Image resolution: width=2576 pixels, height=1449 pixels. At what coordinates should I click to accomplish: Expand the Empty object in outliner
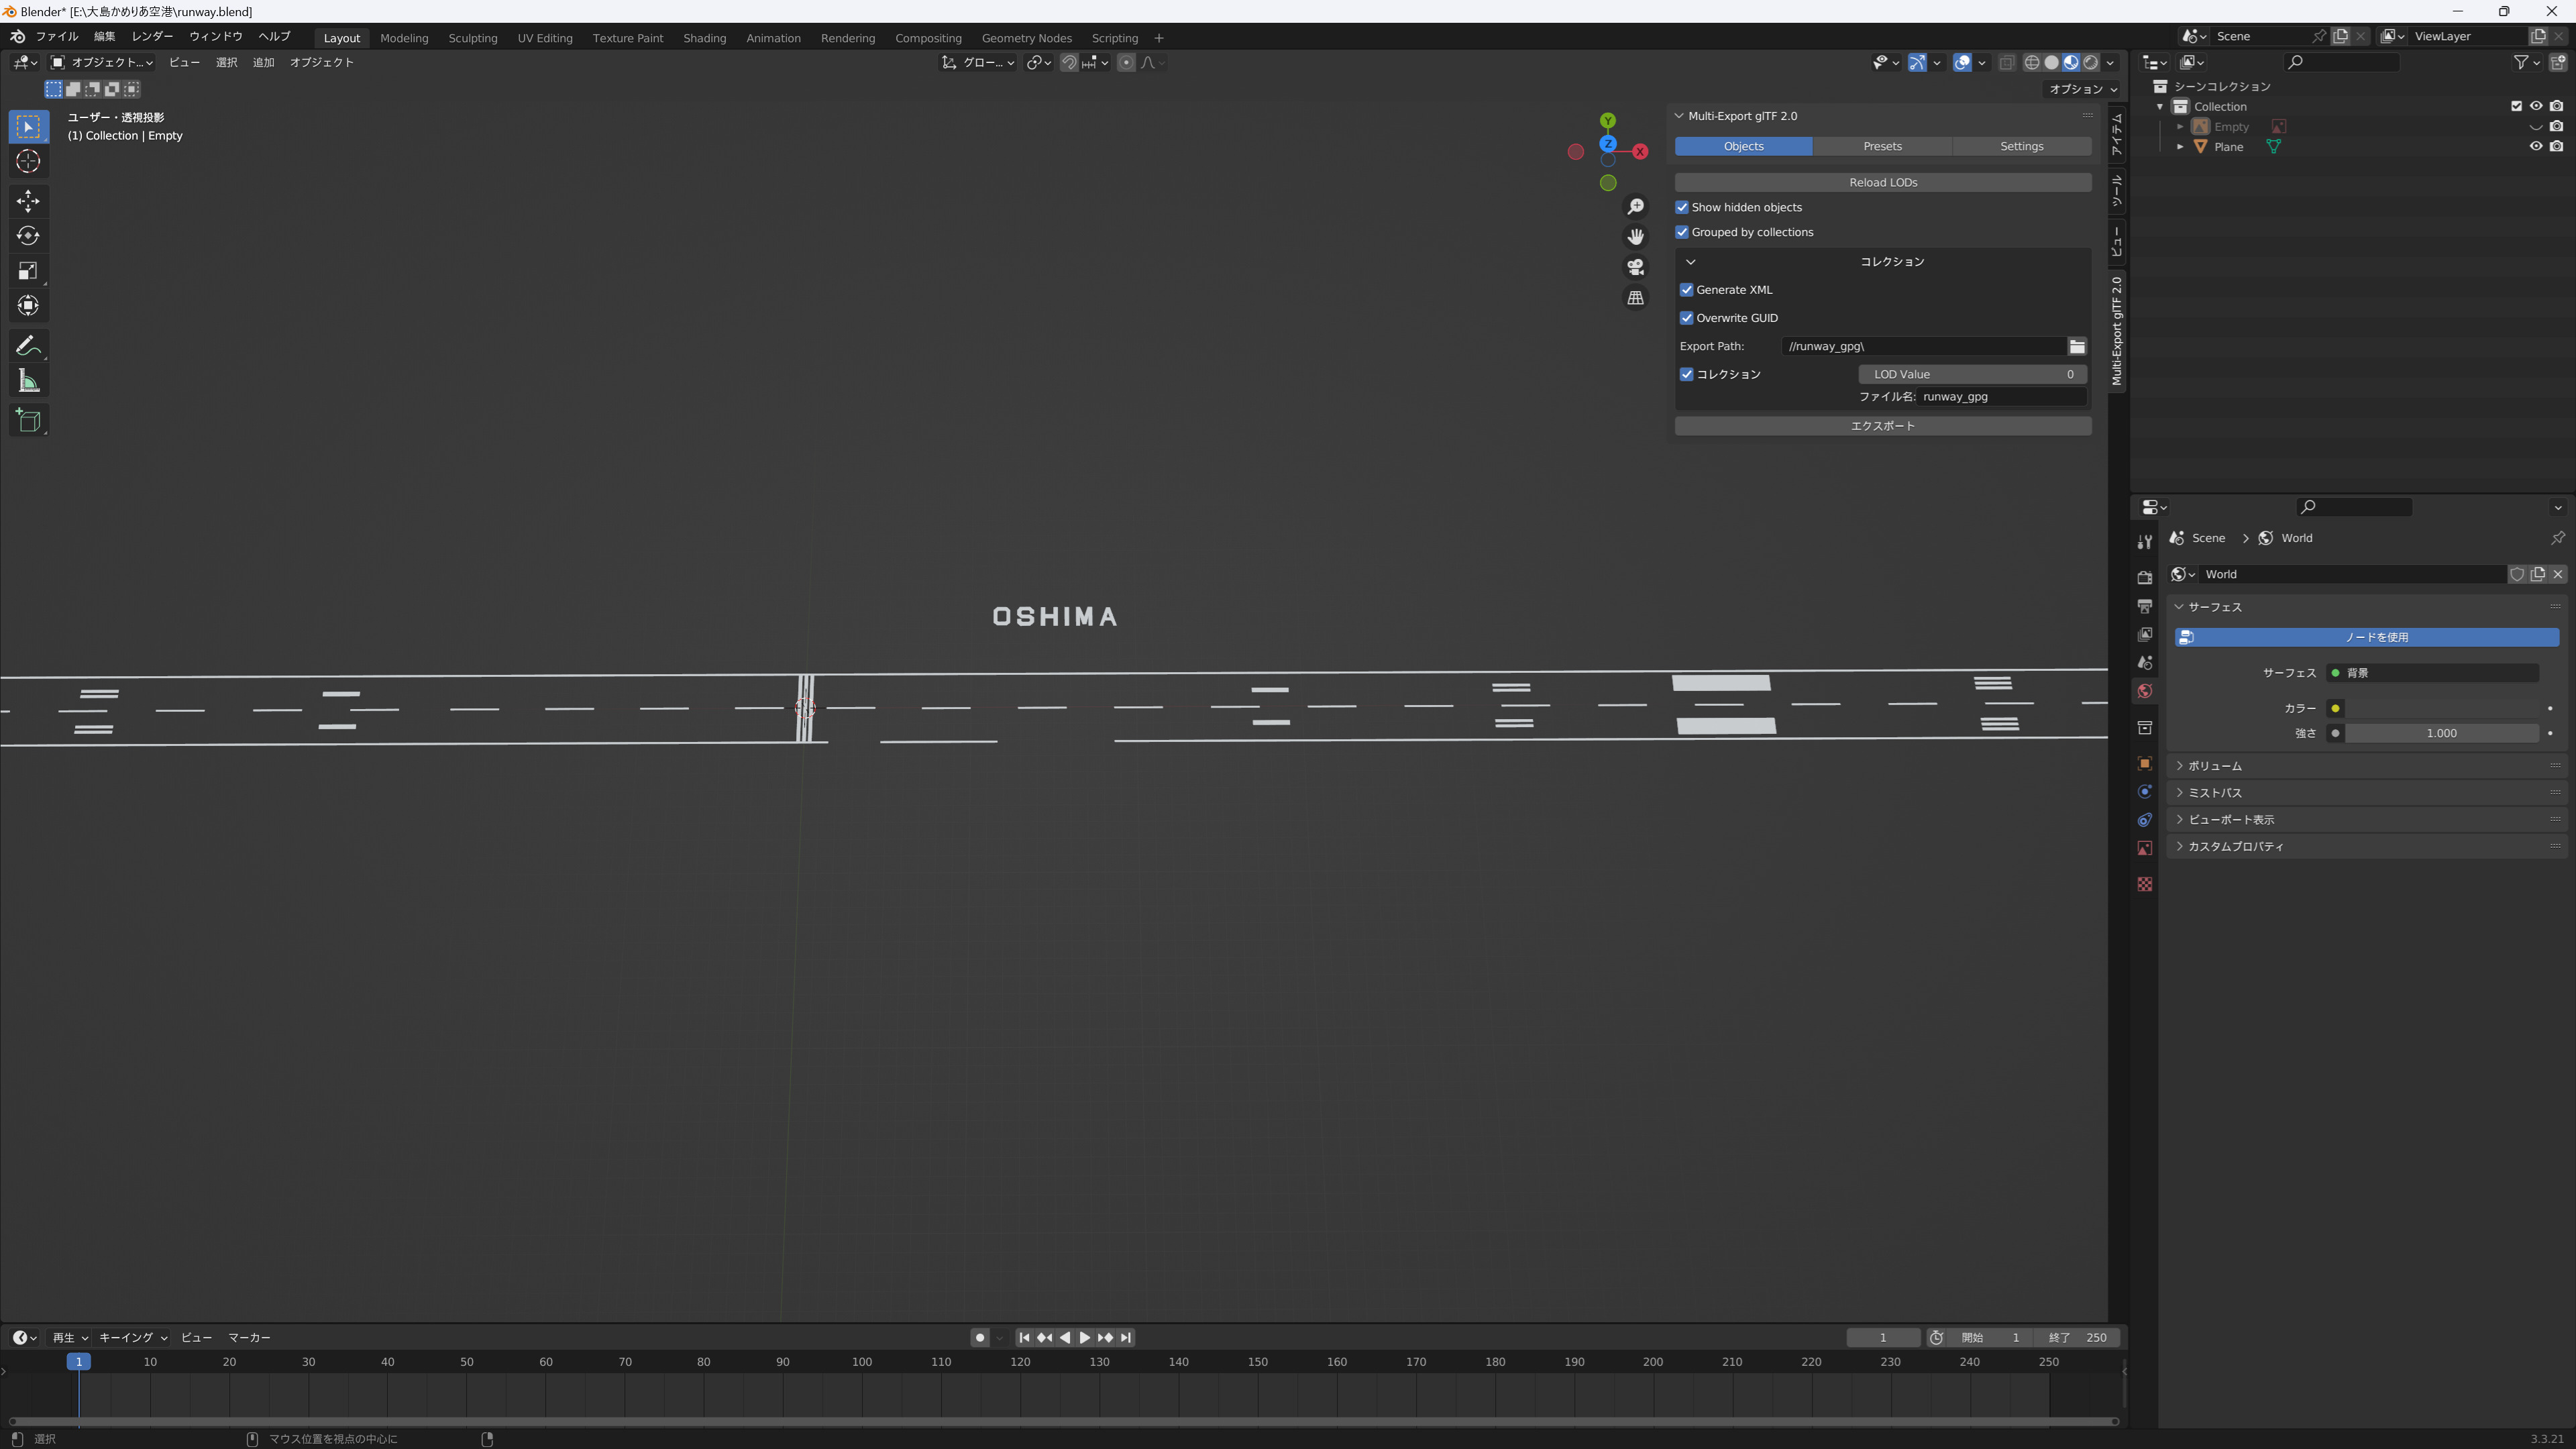pyautogui.click(x=2180, y=127)
